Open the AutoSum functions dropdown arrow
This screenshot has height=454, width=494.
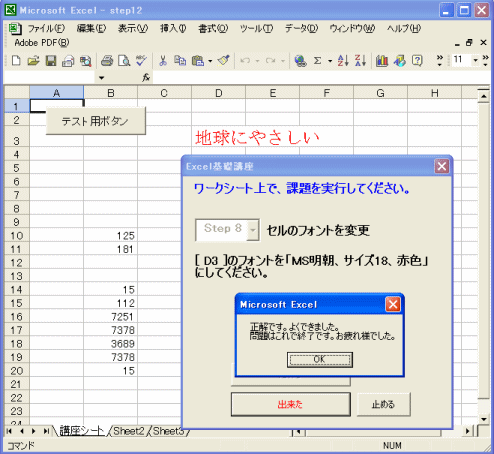[330, 61]
